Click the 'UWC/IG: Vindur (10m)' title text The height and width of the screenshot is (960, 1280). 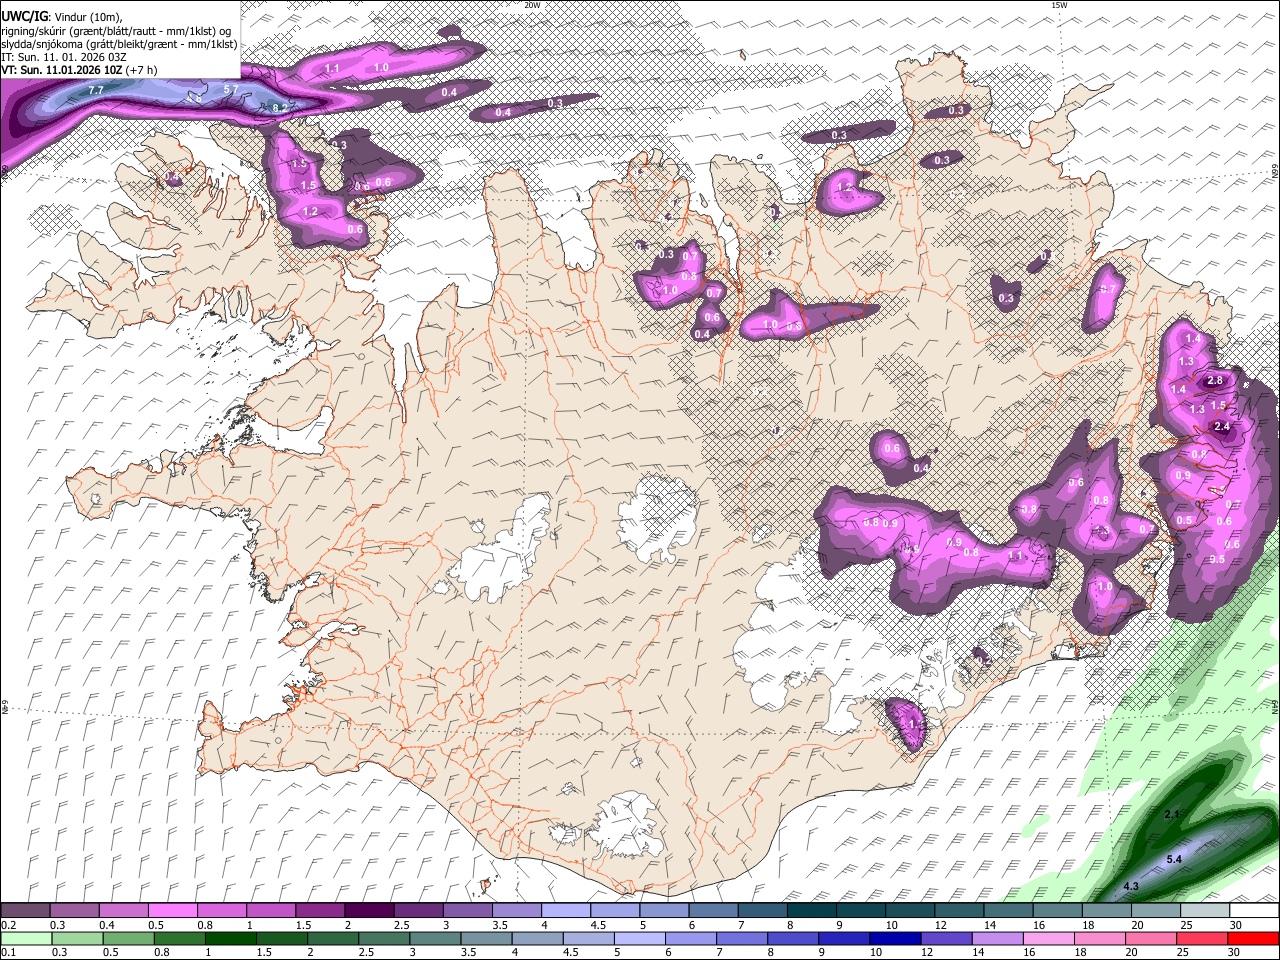tap(62, 17)
